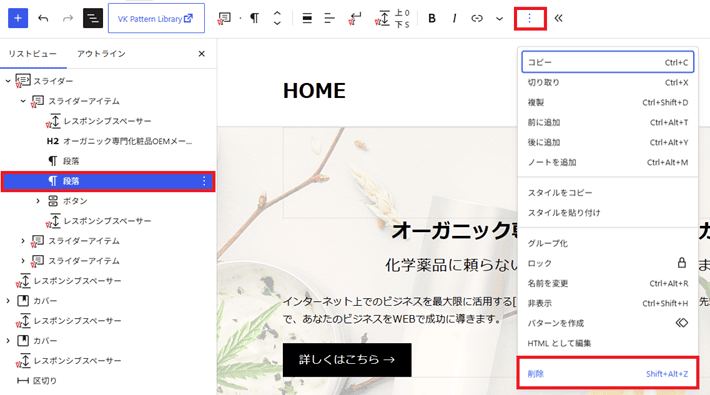This screenshot has width=710, height=395.
Task: Select parent slider item block in toolbar
Action: point(224,18)
